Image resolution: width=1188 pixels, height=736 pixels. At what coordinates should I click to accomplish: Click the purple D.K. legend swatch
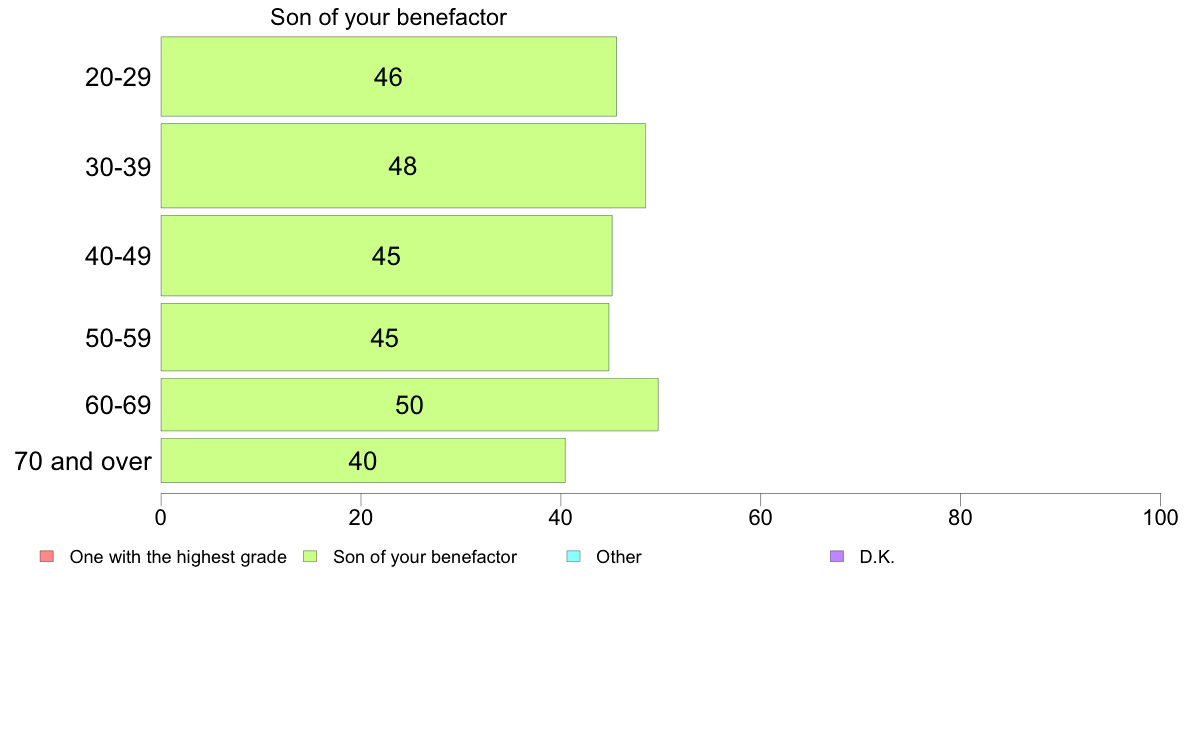836,556
